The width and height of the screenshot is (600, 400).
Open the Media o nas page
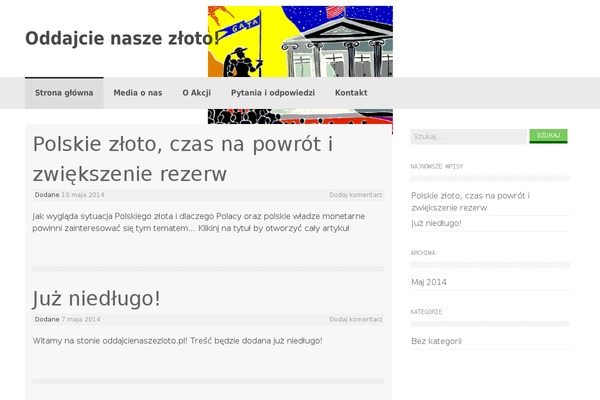138,93
